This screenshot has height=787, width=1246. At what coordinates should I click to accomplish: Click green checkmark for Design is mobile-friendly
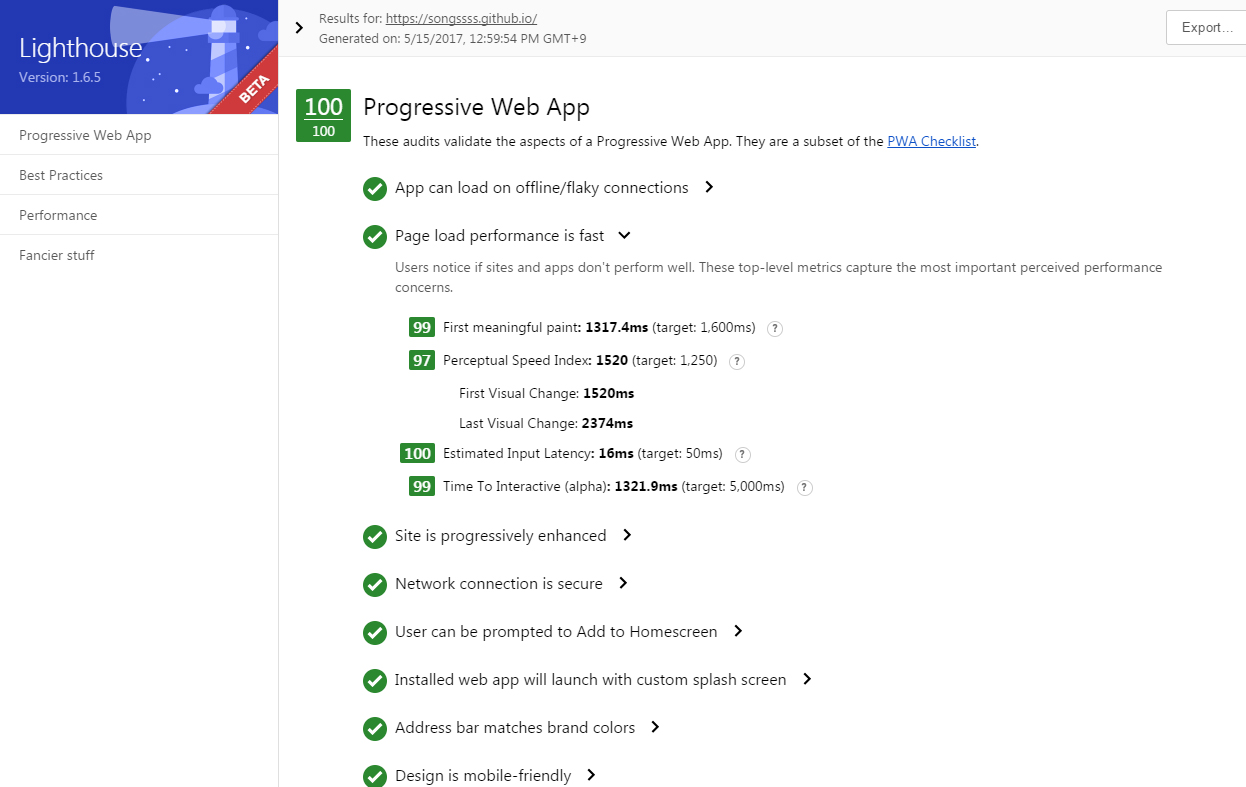tap(375, 776)
